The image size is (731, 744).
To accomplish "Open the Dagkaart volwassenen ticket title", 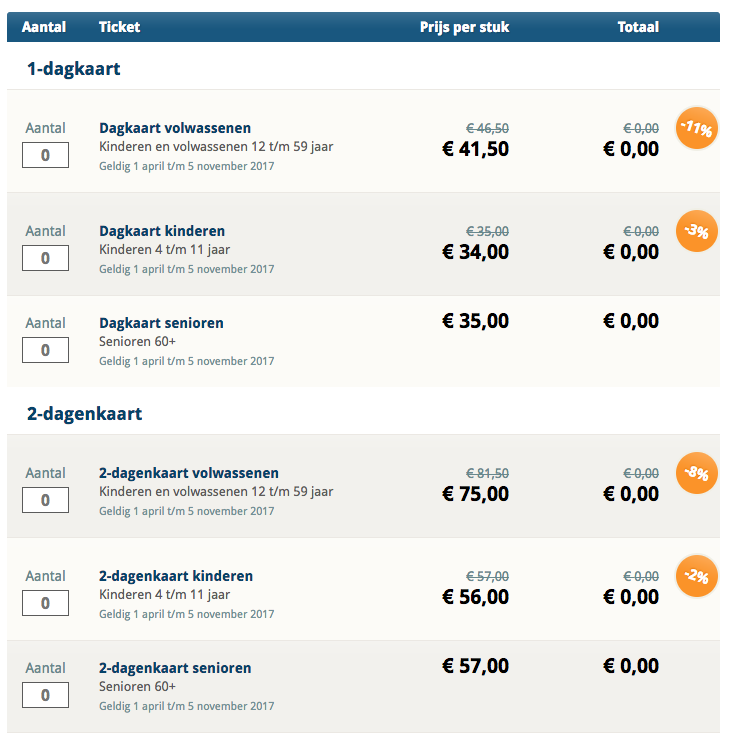I will (x=175, y=128).
